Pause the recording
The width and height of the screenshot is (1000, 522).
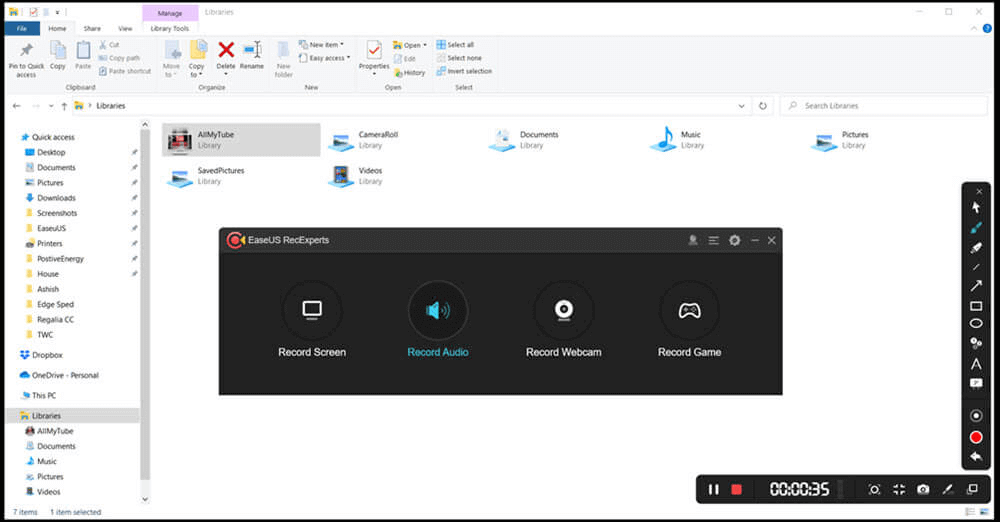point(714,489)
